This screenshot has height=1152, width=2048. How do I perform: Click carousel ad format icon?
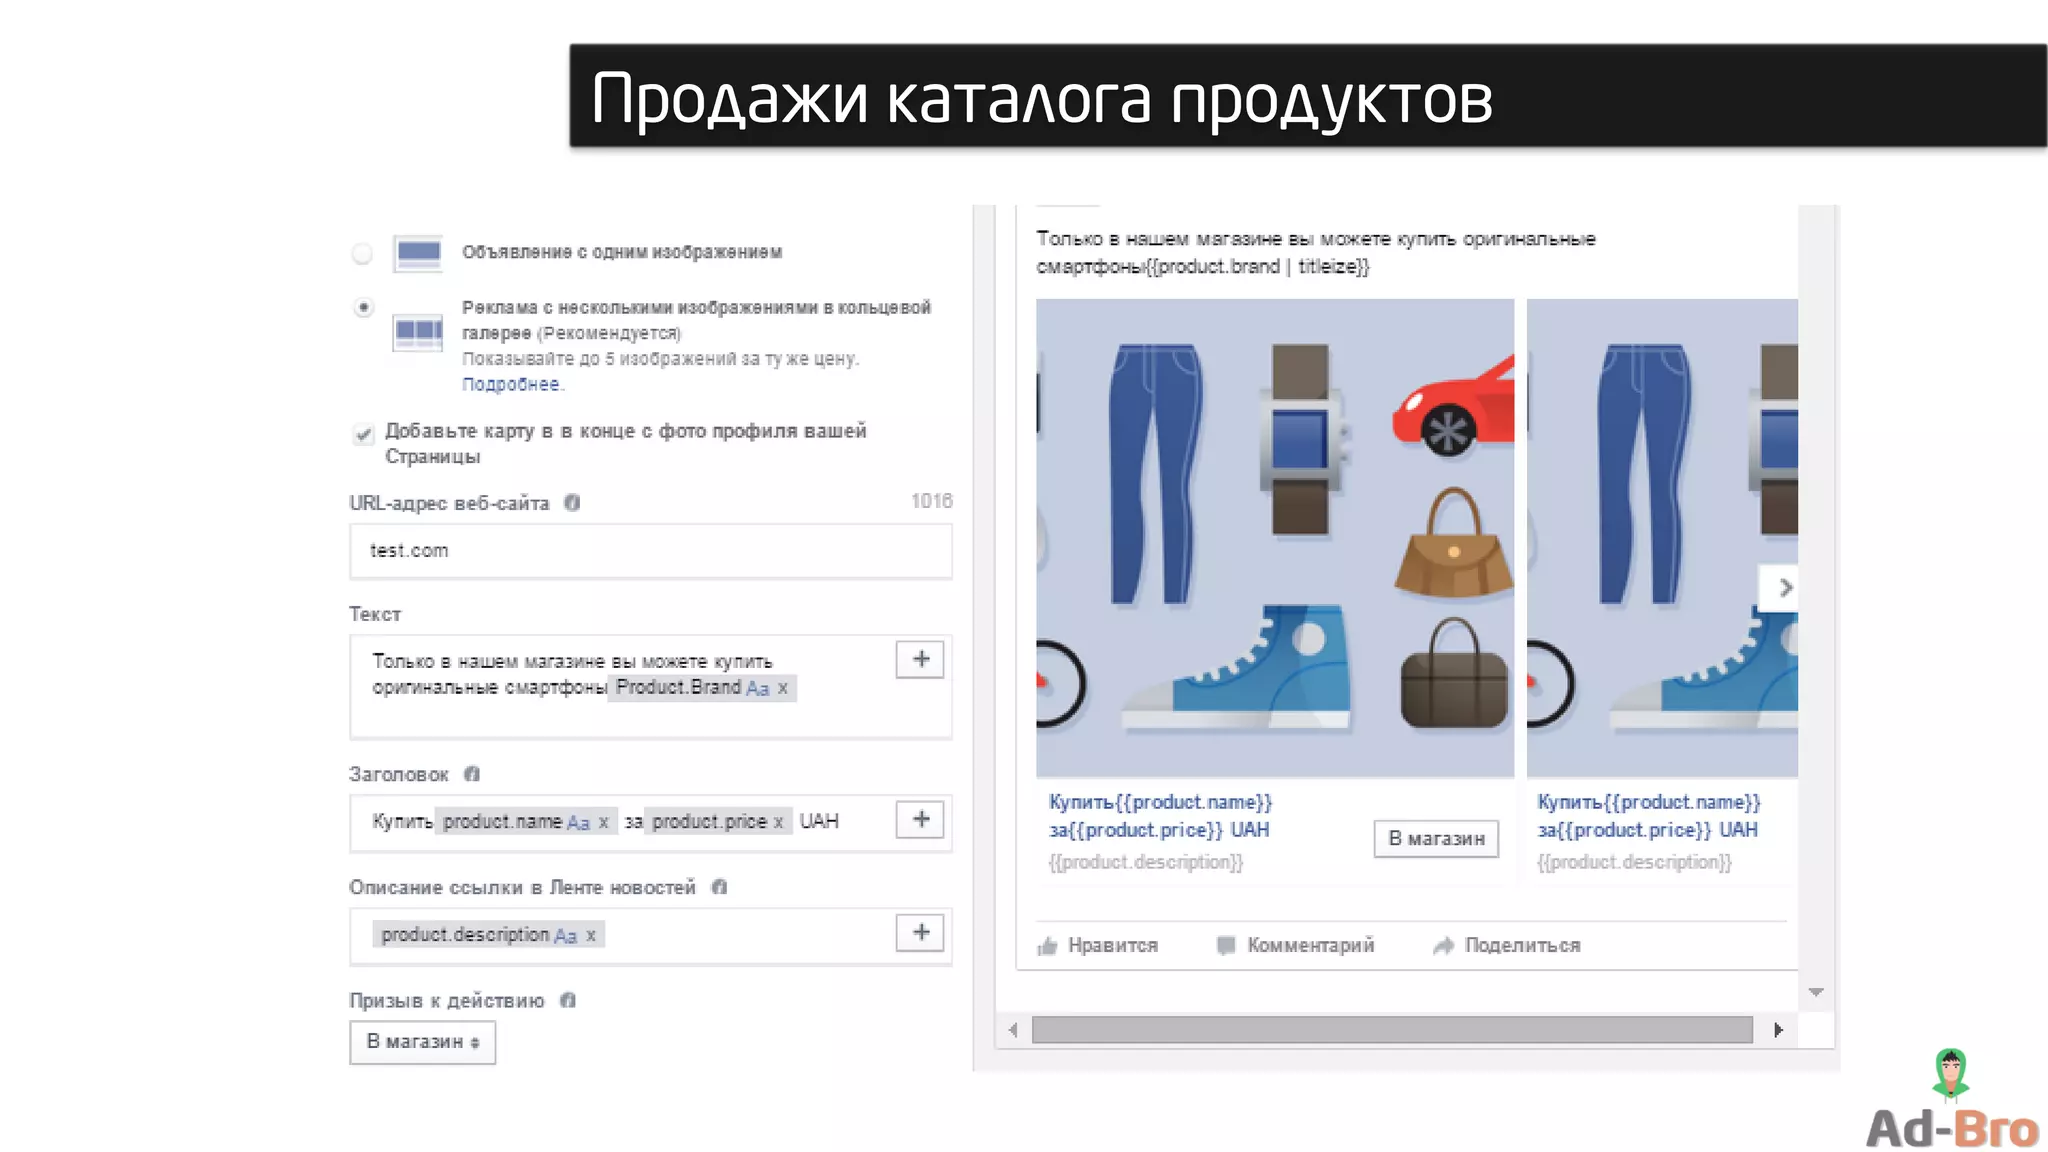point(418,331)
